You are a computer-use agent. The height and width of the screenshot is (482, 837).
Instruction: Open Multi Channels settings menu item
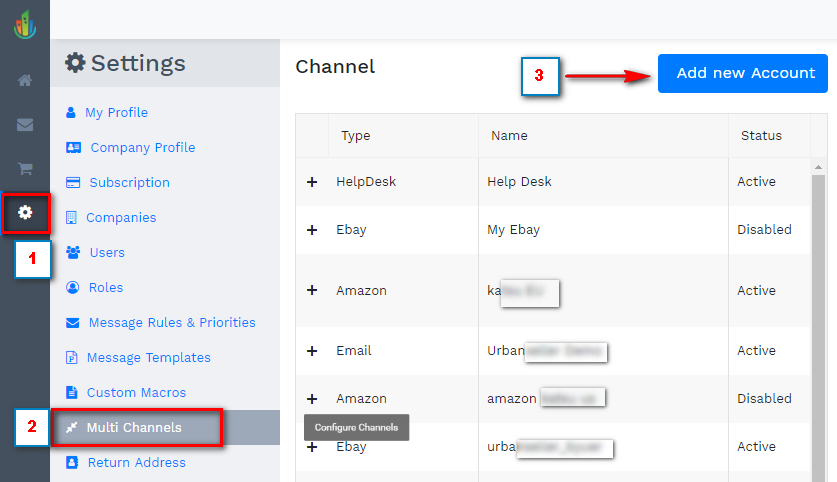coord(134,428)
